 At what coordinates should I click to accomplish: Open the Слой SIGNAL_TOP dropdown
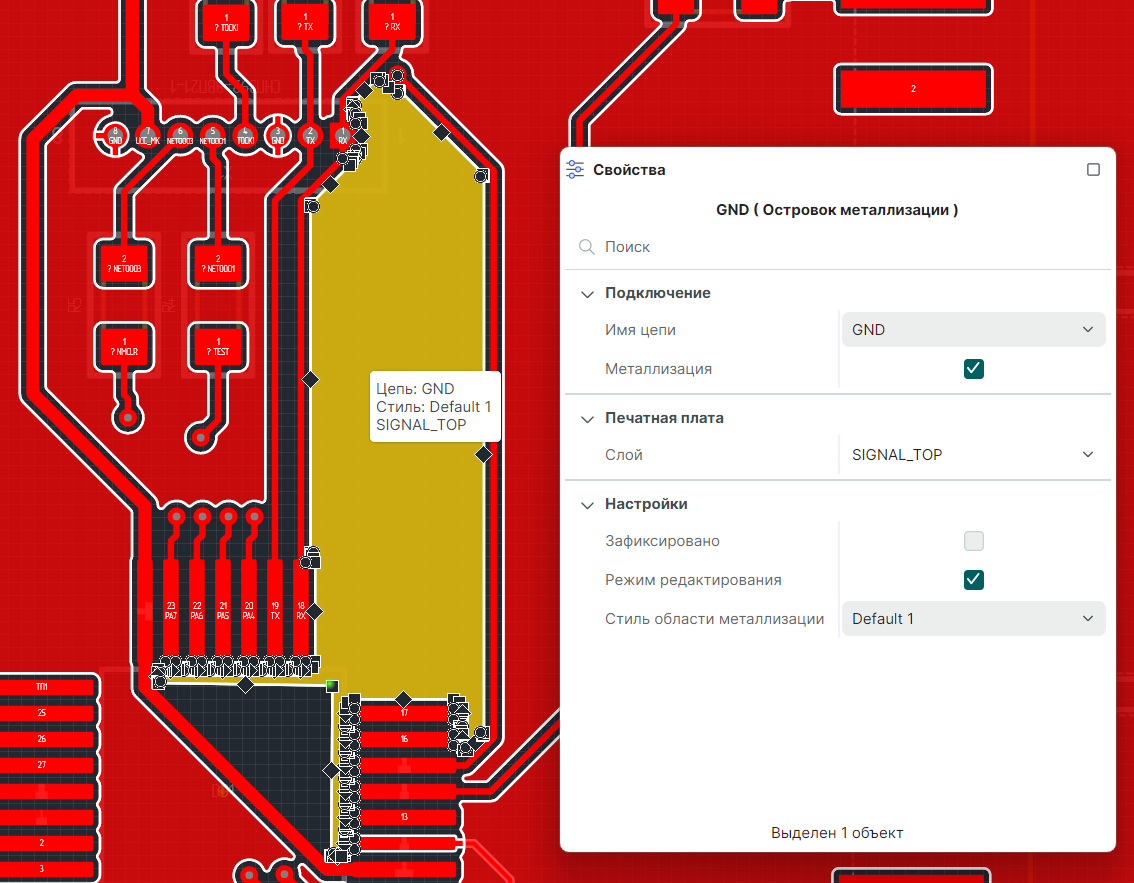pos(973,455)
